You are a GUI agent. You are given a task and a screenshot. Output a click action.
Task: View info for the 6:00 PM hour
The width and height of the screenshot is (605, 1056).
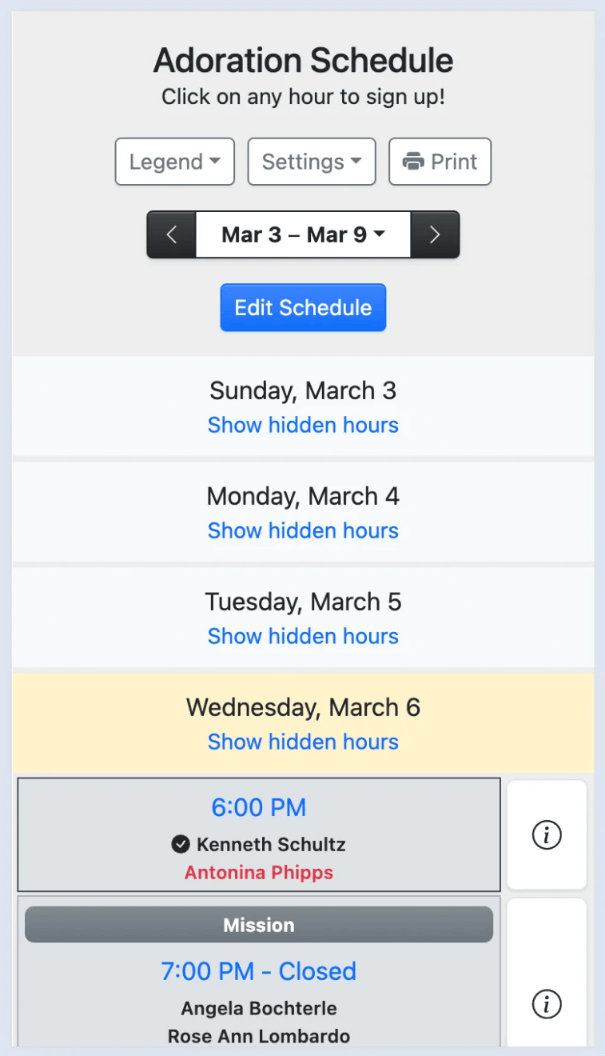pos(546,835)
